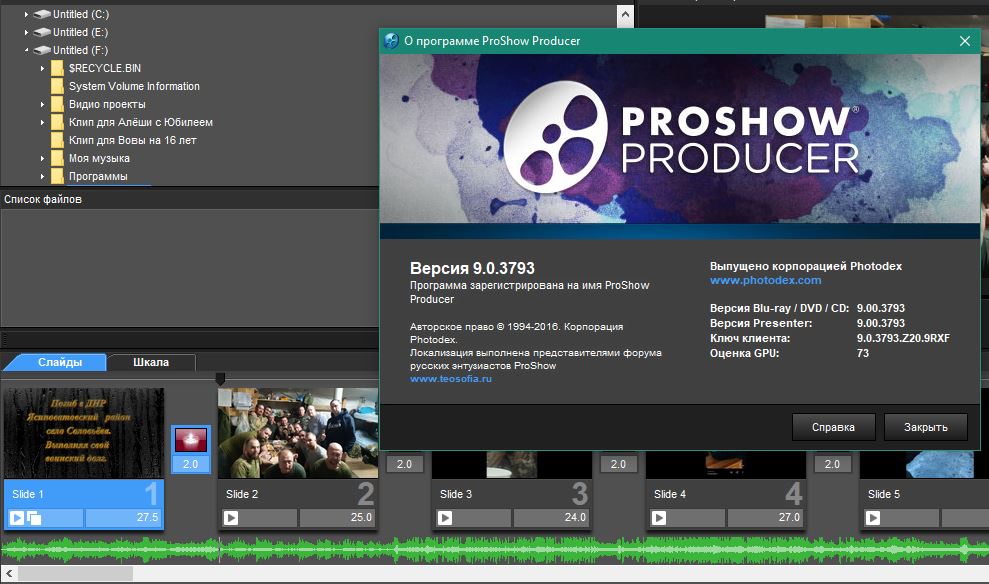This screenshot has width=989, height=584.
Task: Click the Slide 4 label
Action: click(x=670, y=494)
